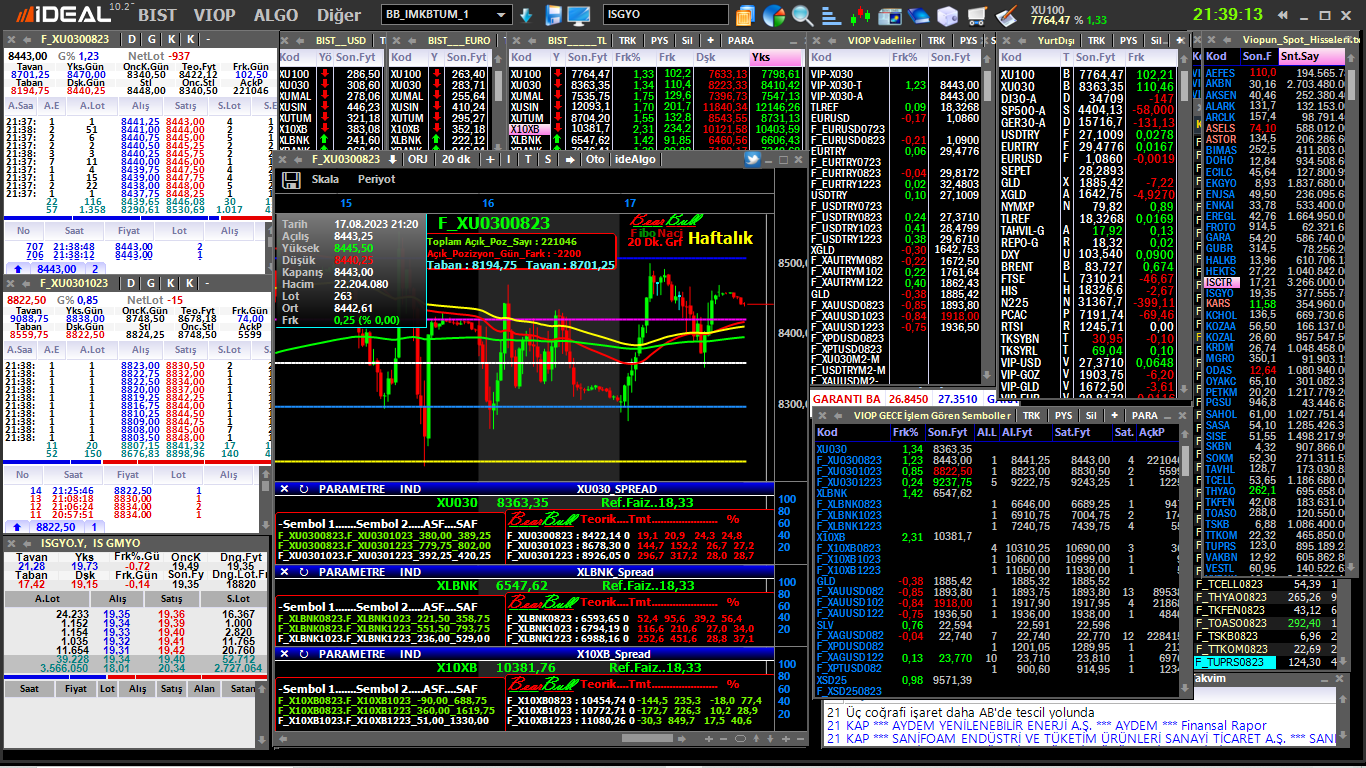Toggle the D button in F_XU0301023 depth header
The height and width of the screenshot is (768, 1366).
[x=133, y=283]
